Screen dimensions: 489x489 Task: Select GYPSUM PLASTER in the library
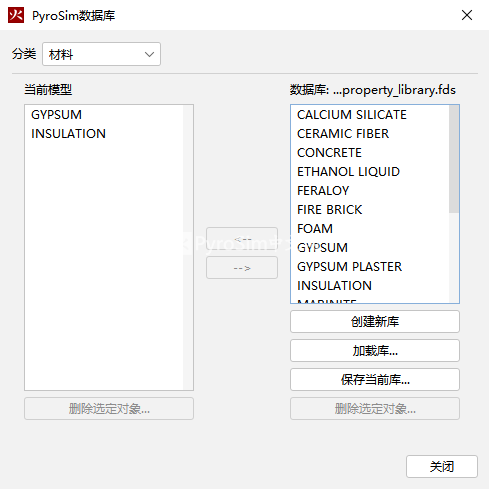point(349,267)
